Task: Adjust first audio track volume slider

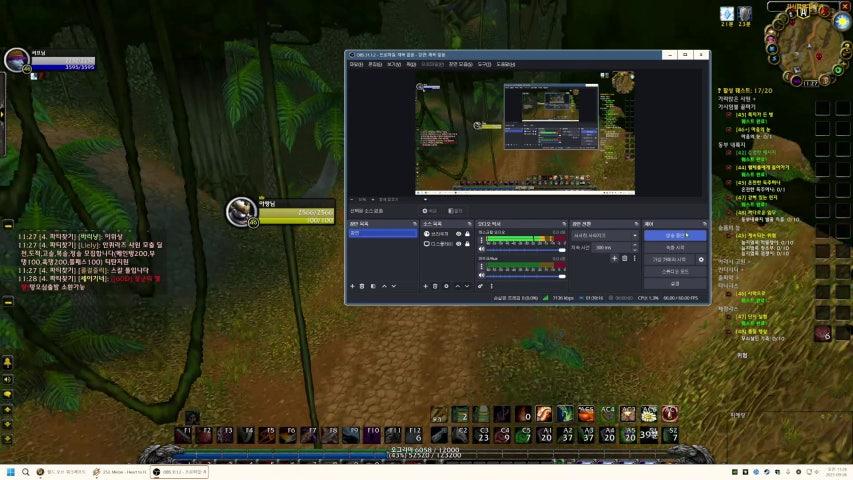Action: click(x=526, y=250)
